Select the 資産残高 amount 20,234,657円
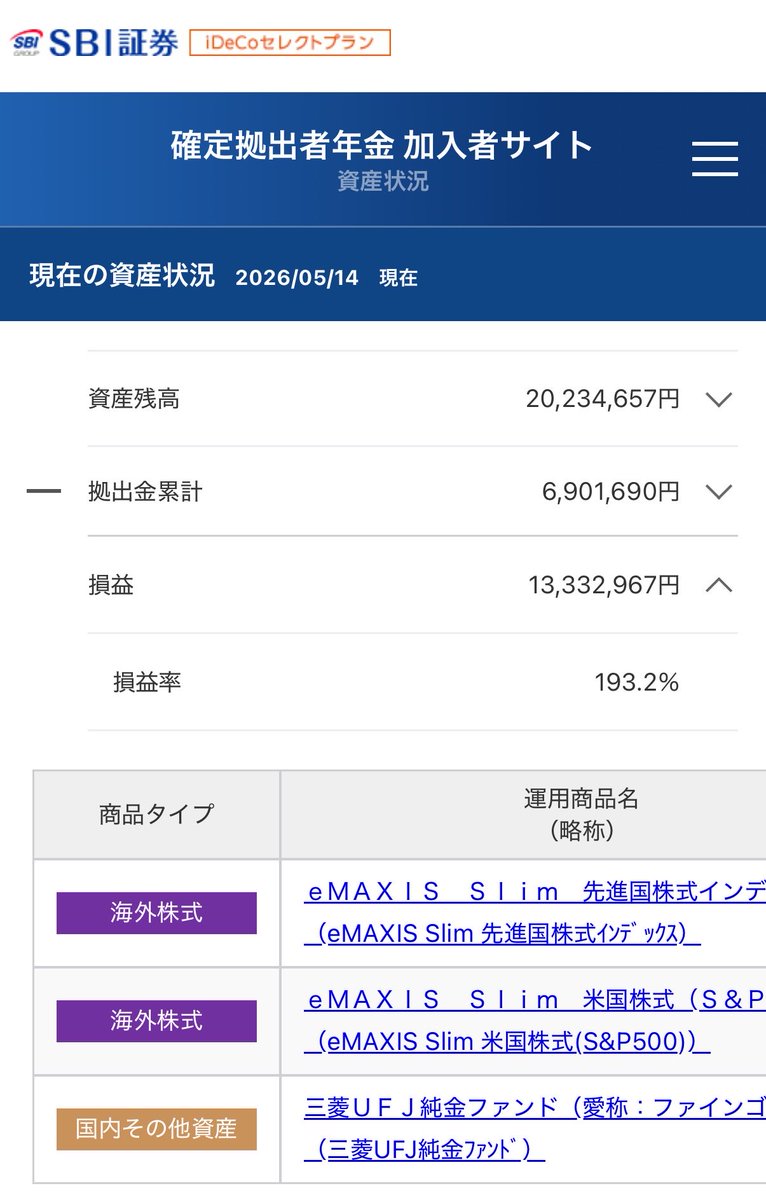Screen dimensions: 766x1200 (603, 400)
